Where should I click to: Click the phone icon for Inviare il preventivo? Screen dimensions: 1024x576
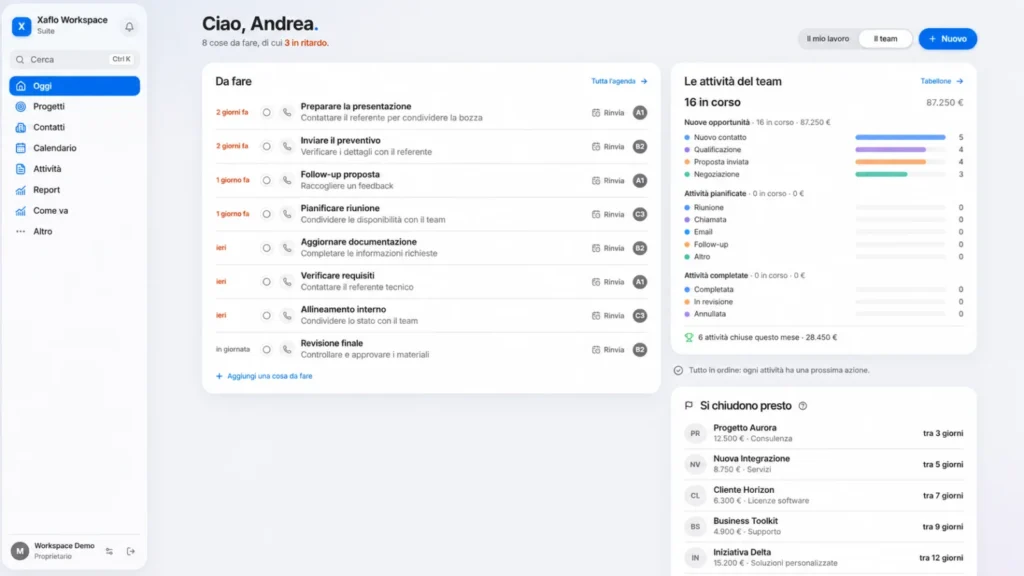tap(287, 146)
